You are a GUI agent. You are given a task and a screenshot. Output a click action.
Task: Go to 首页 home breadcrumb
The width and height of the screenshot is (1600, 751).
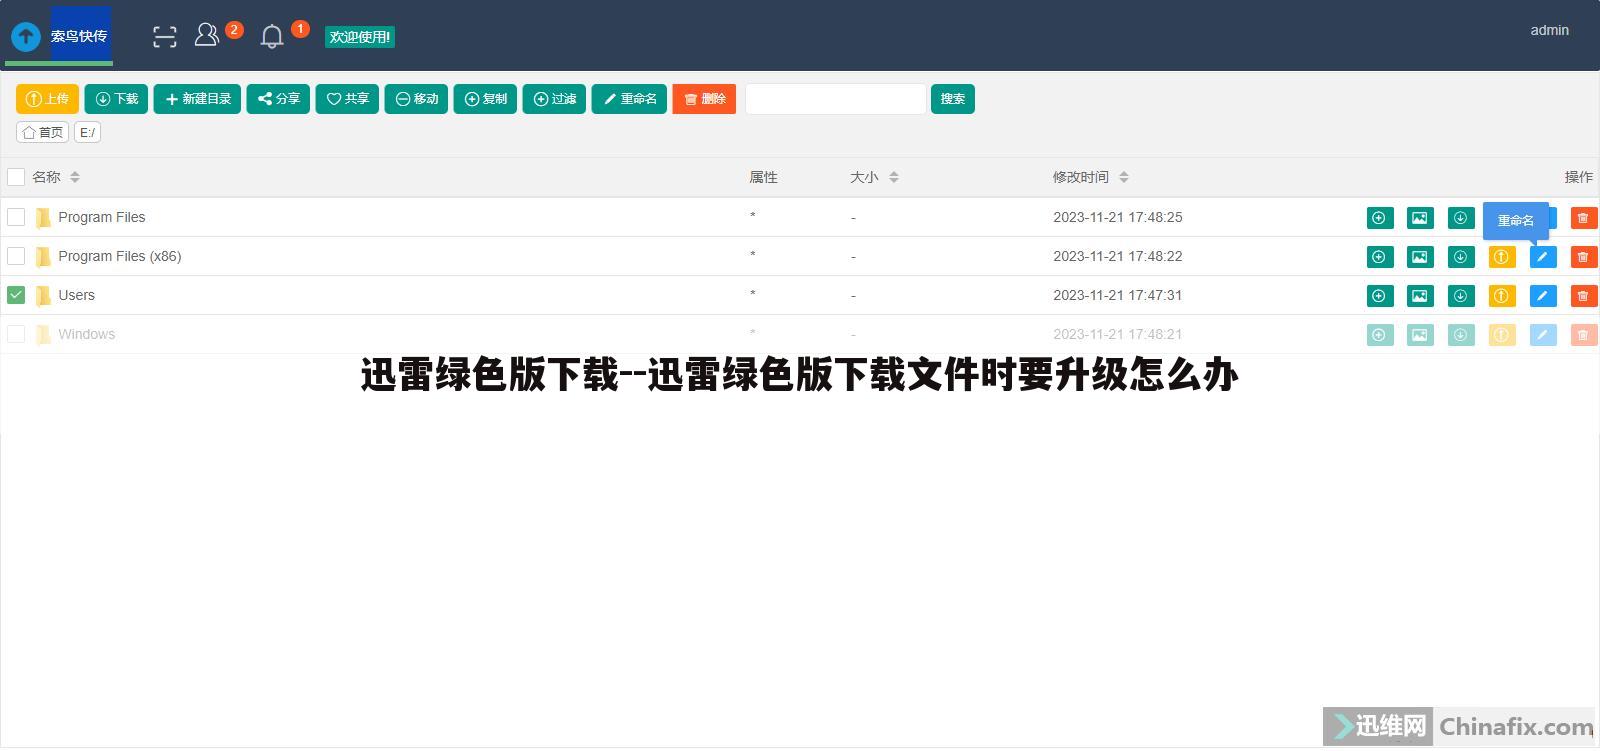[42, 132]
